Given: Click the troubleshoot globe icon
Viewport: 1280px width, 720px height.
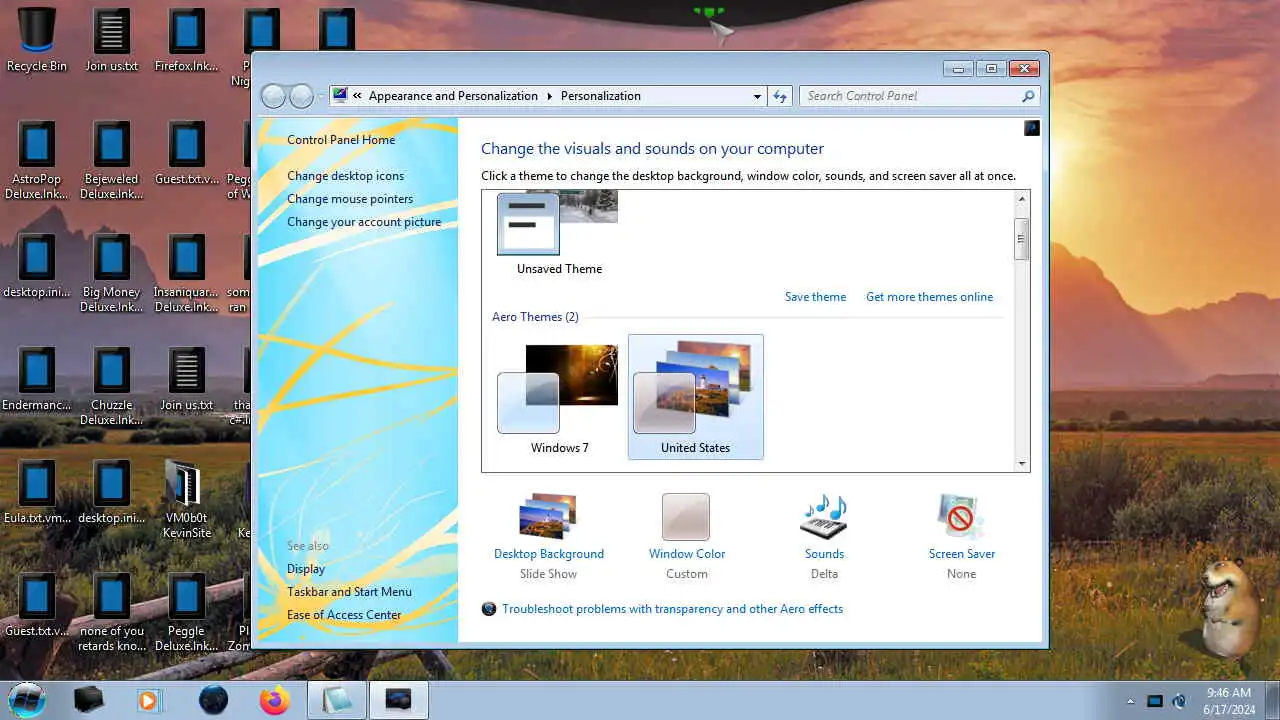Looking at the screenshot, I should (489, 609).
